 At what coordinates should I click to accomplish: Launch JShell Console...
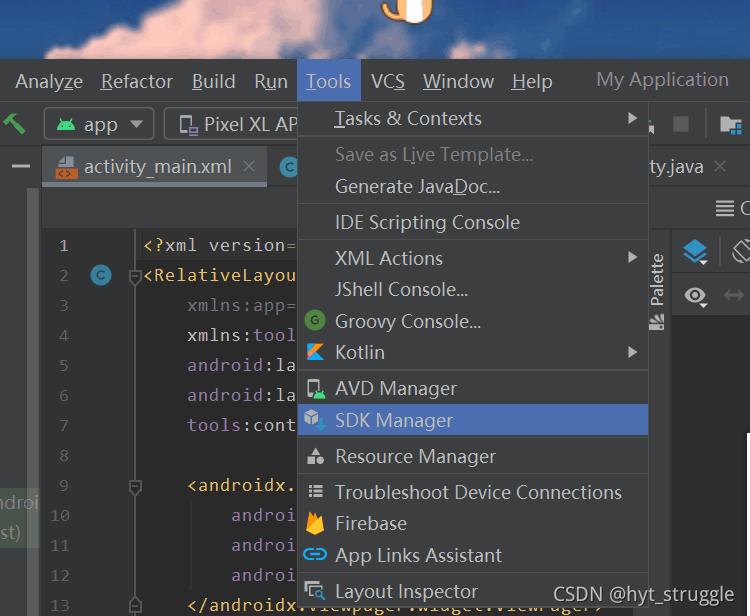[x=473, y=289]
